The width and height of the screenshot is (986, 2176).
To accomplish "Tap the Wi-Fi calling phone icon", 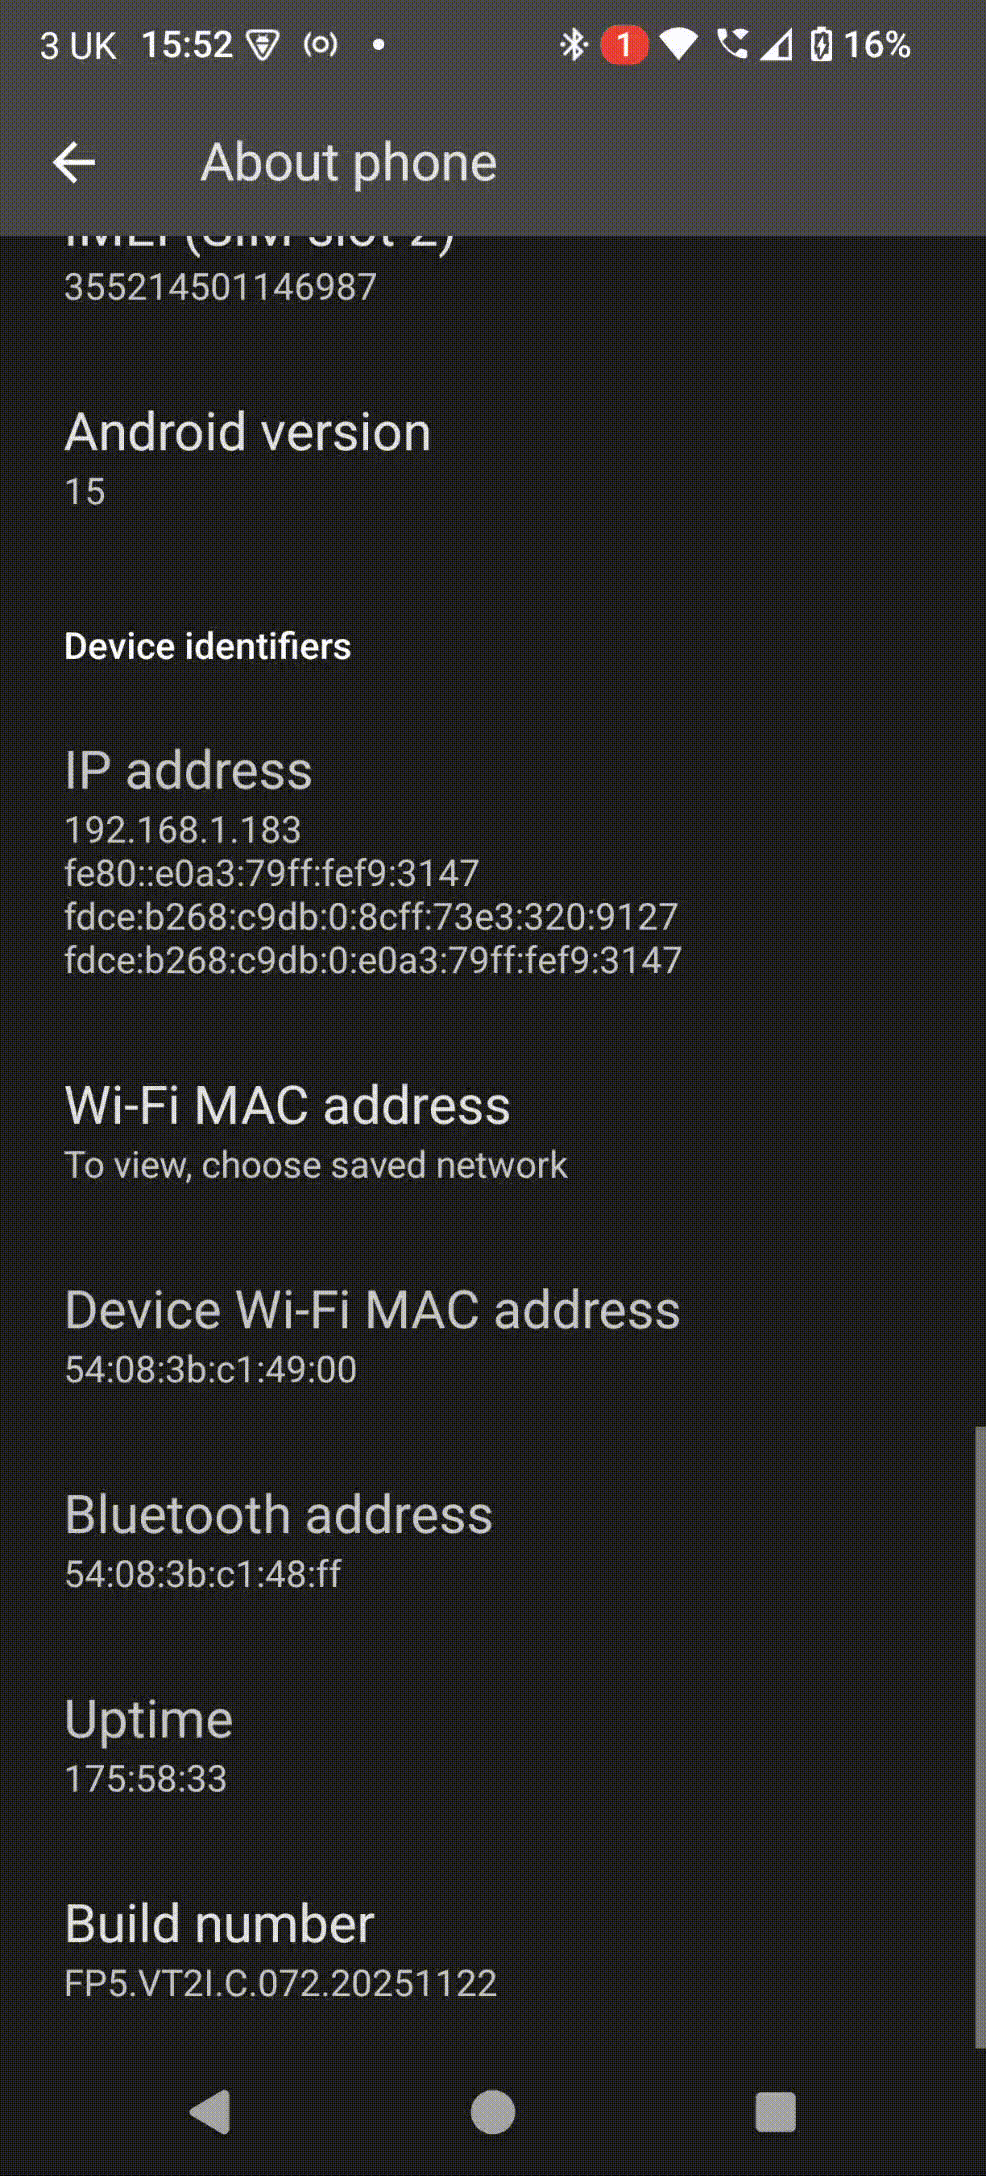I will coord(732,45).
